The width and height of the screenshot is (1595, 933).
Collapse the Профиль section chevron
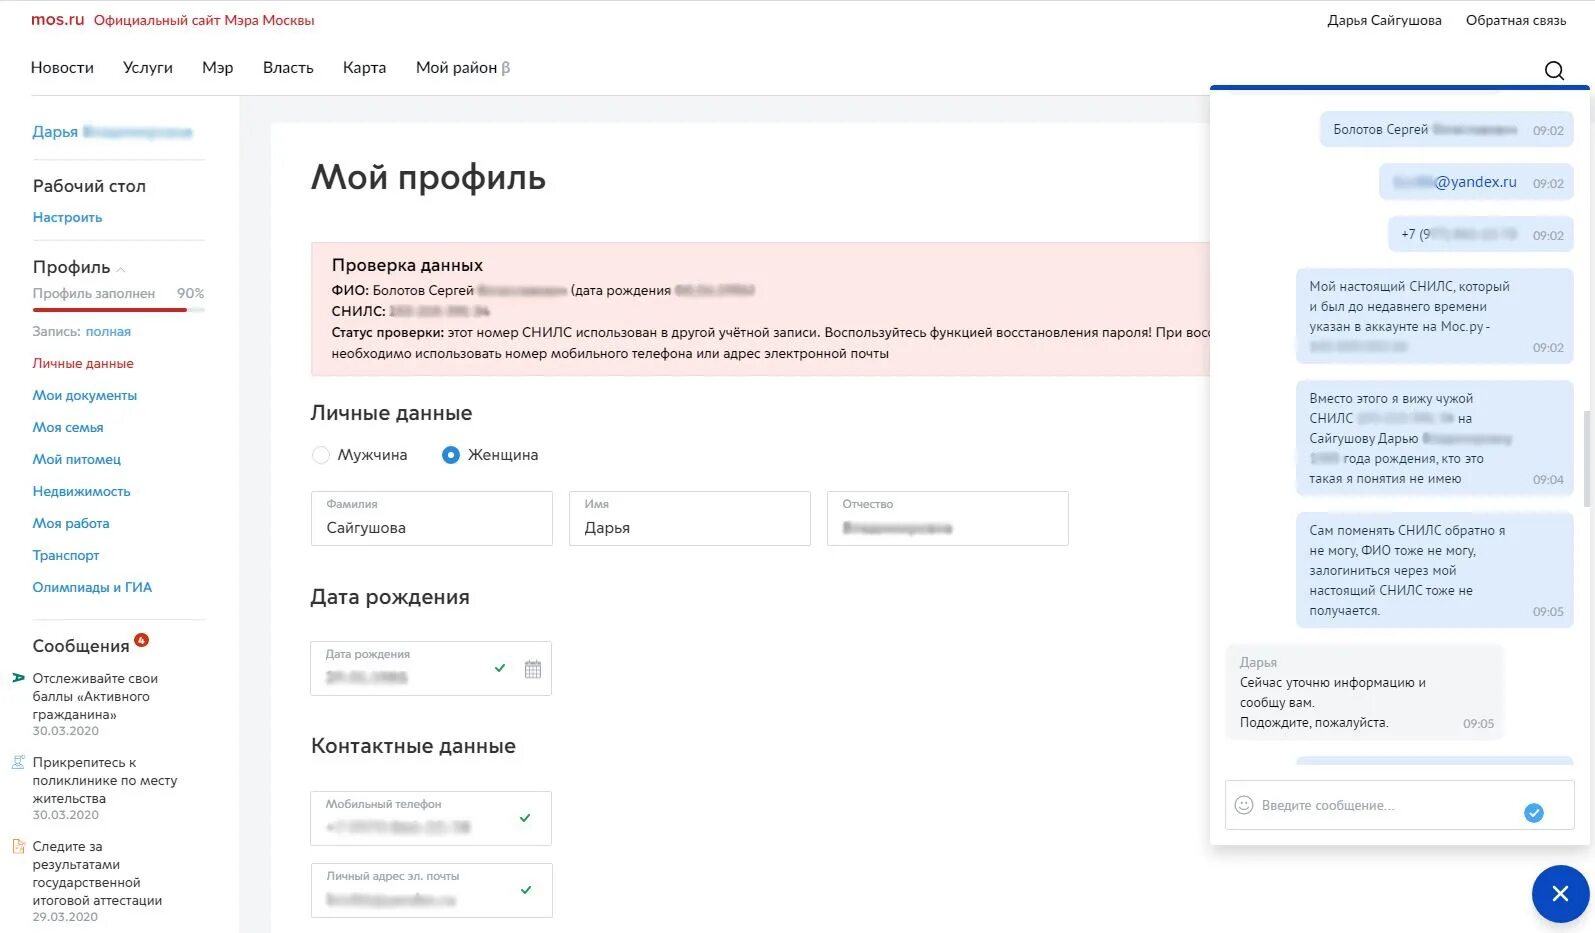[121, 269]
